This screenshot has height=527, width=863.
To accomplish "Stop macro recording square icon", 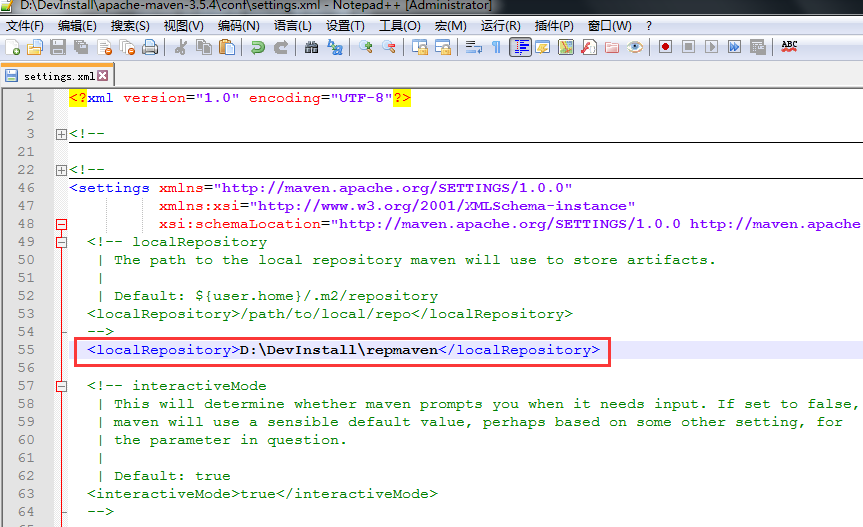I will (688, 47).
